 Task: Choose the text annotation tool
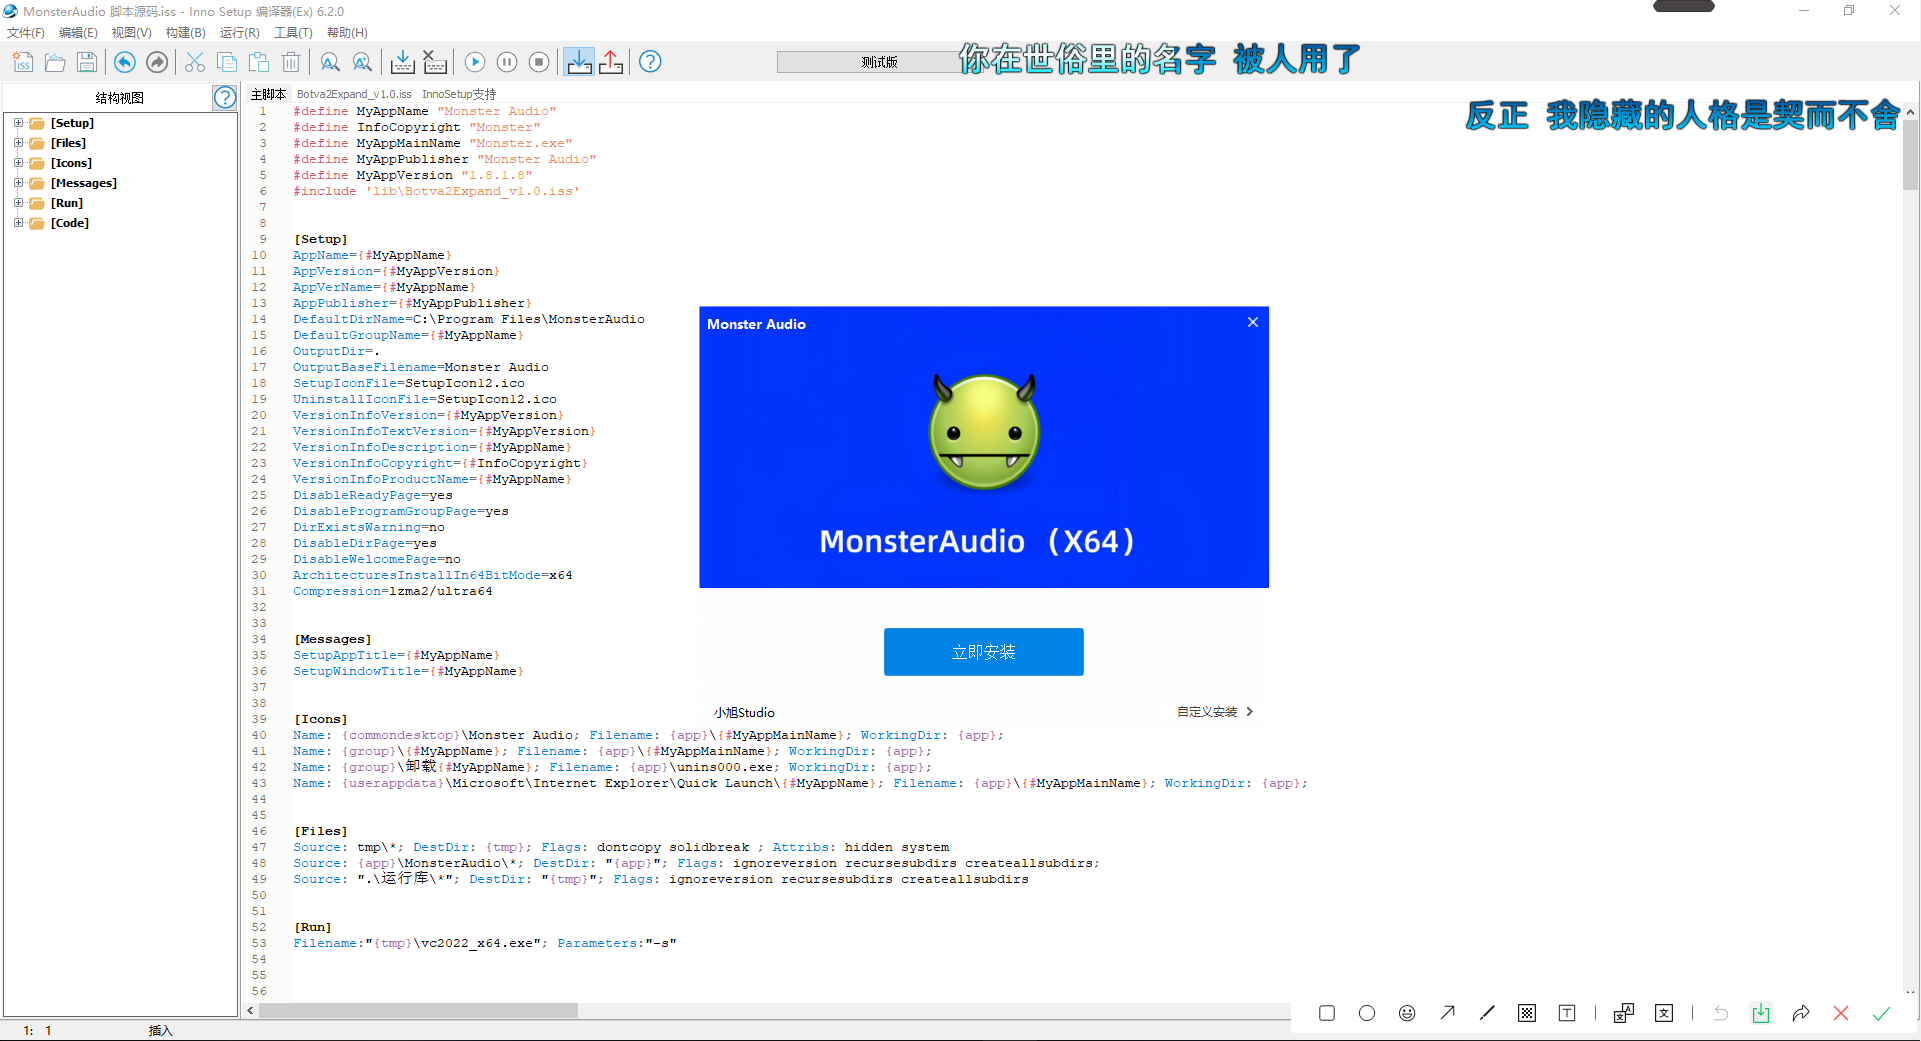1566,1013
